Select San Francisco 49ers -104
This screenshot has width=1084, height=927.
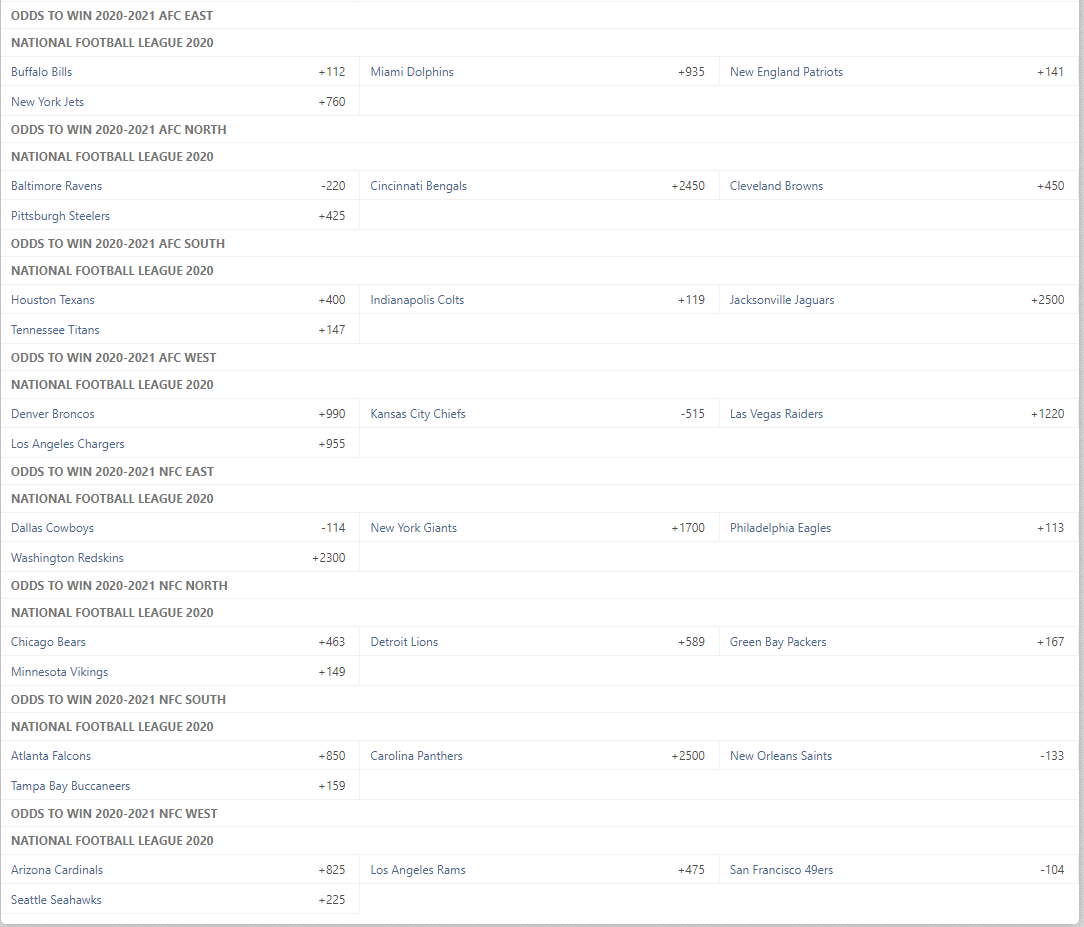[899, 870]
